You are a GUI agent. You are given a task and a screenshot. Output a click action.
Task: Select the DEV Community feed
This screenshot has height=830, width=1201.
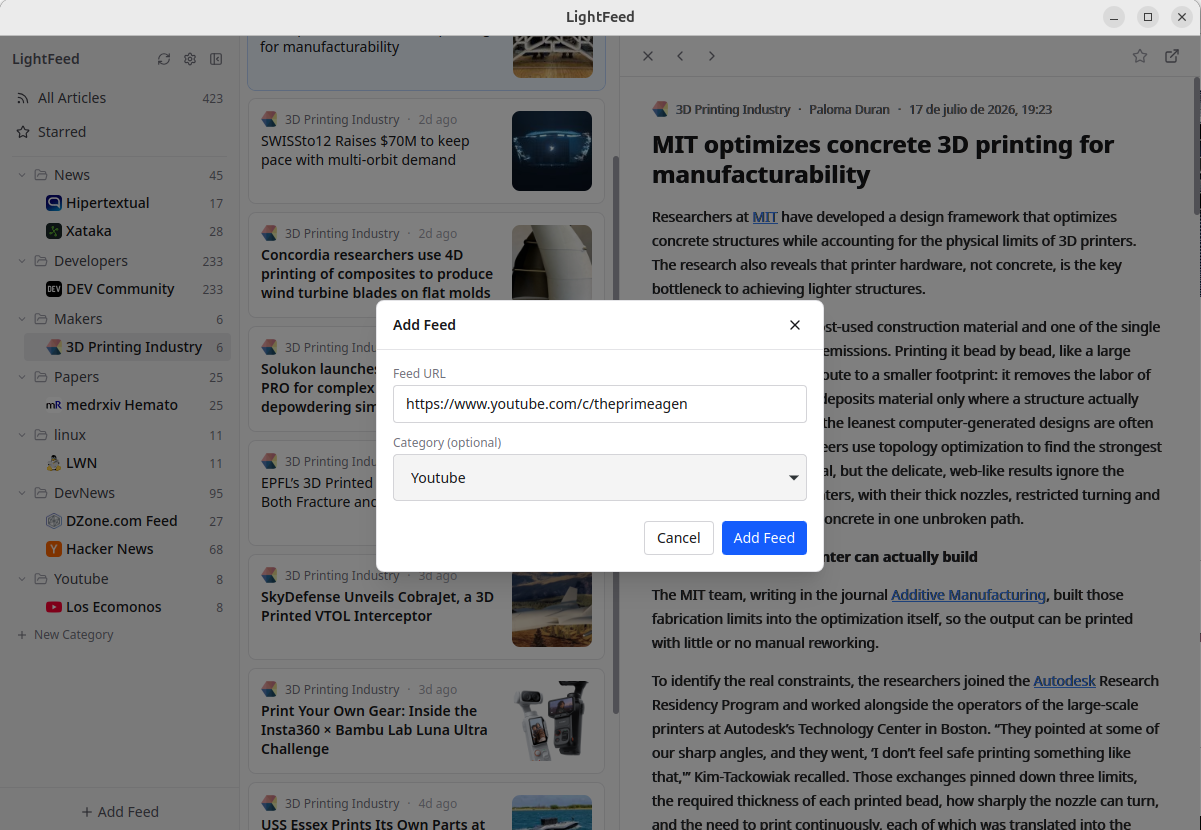click(127, 289)
